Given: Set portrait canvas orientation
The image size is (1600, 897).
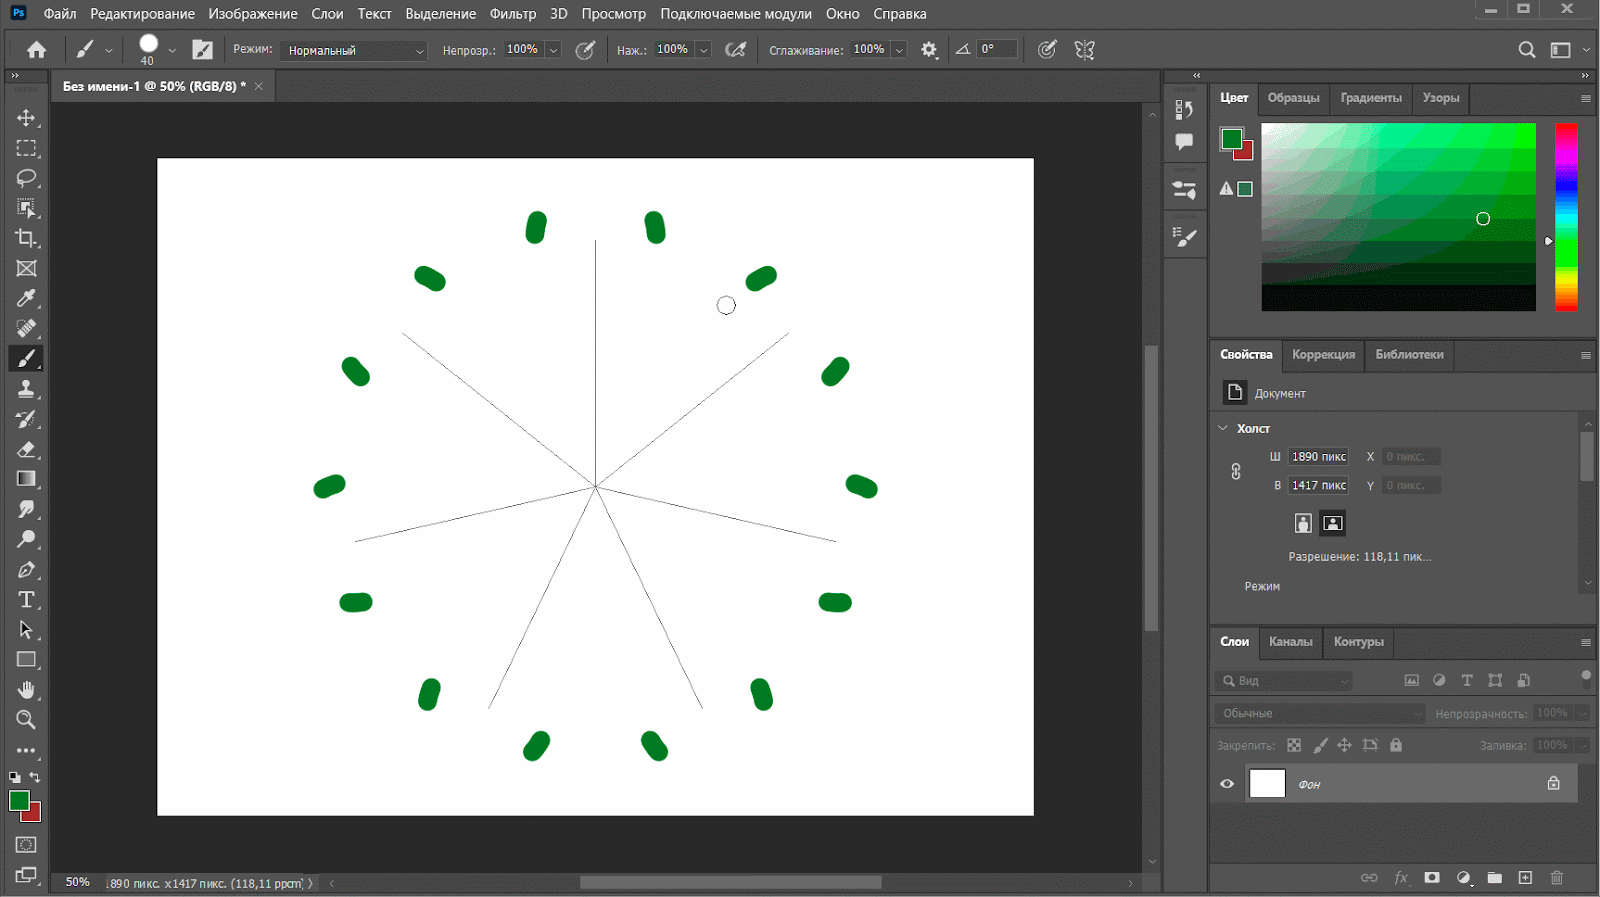Looking at the screenshot, I should (1302, 523).
